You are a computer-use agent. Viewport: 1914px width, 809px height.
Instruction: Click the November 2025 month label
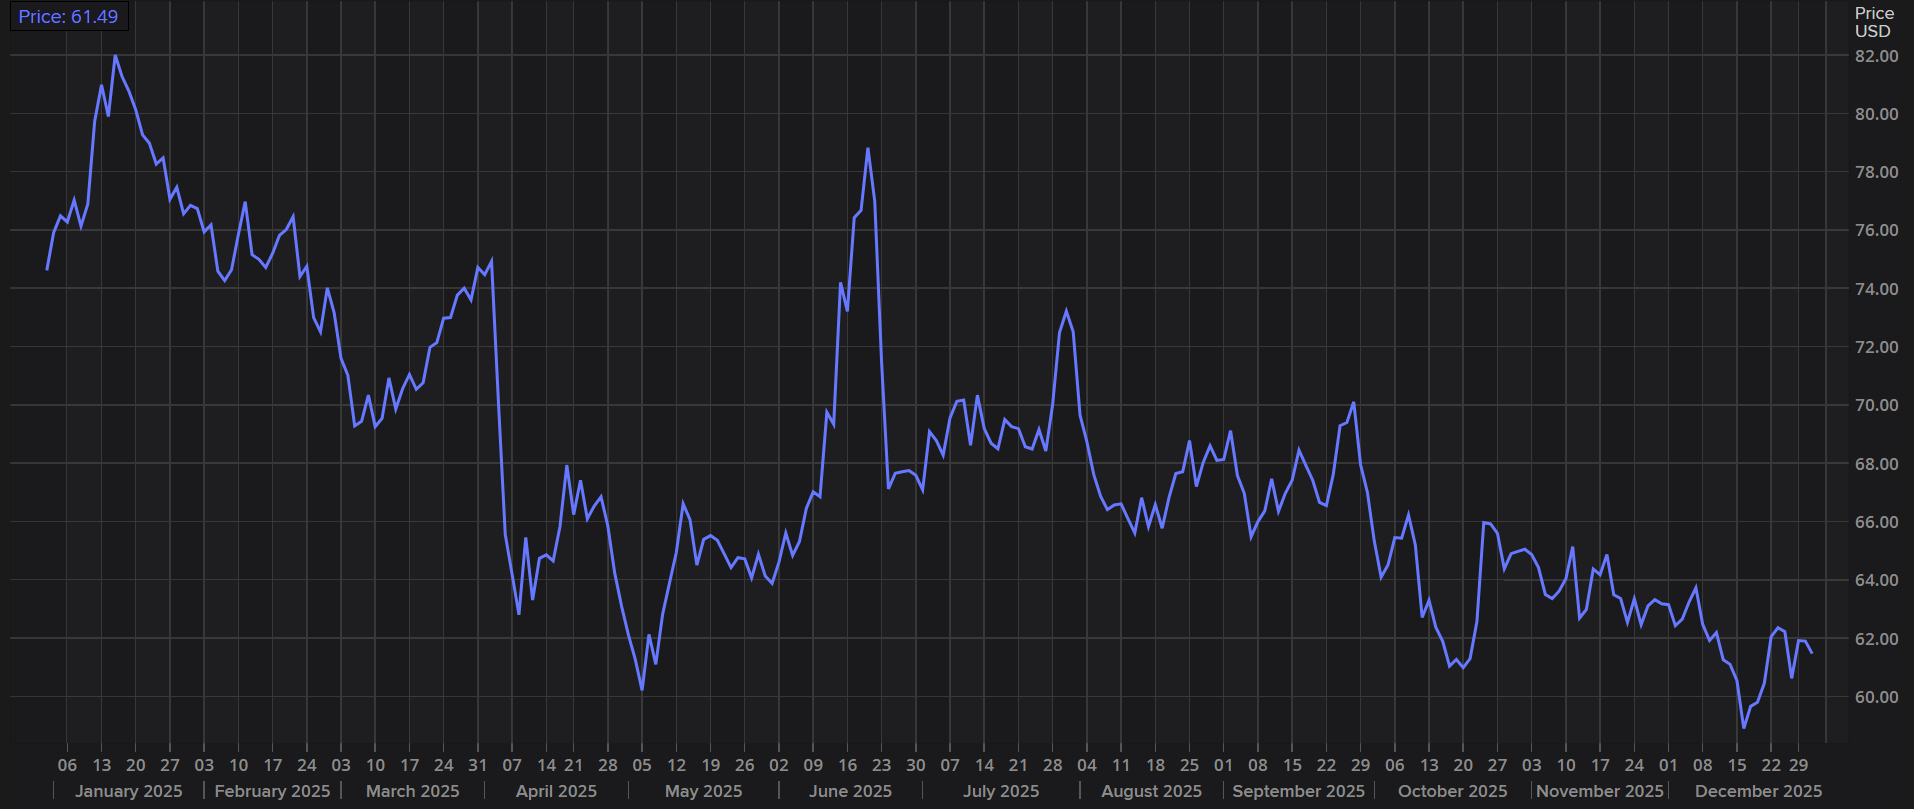1600,791
